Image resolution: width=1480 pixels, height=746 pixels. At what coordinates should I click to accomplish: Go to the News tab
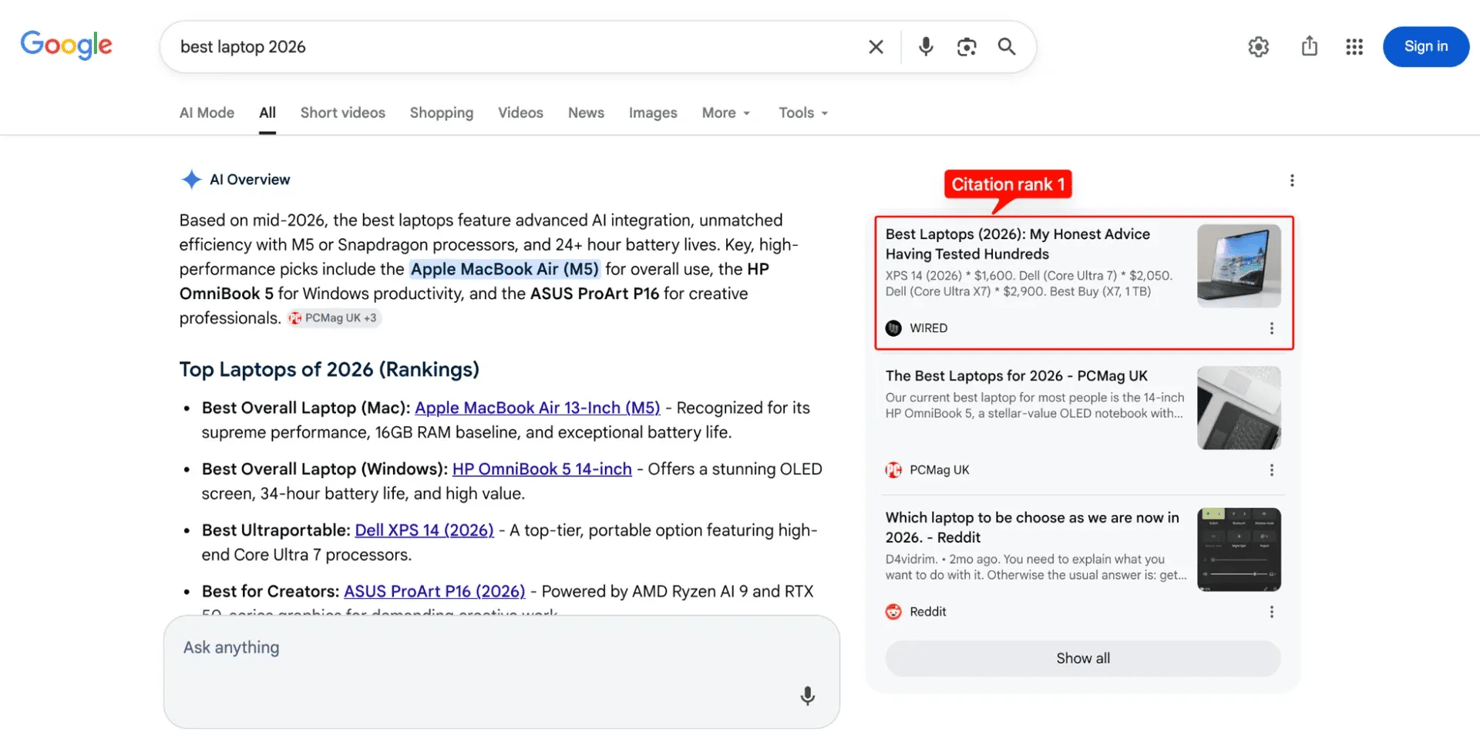coord(586,113)
